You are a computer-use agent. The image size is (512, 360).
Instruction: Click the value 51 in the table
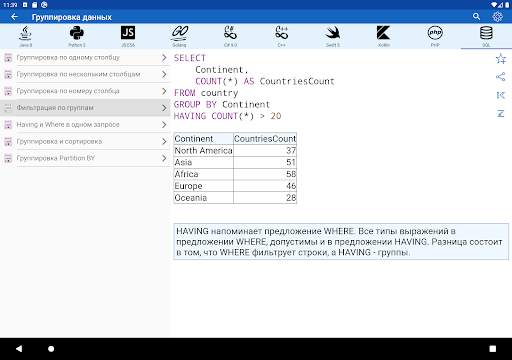[291, 162]
